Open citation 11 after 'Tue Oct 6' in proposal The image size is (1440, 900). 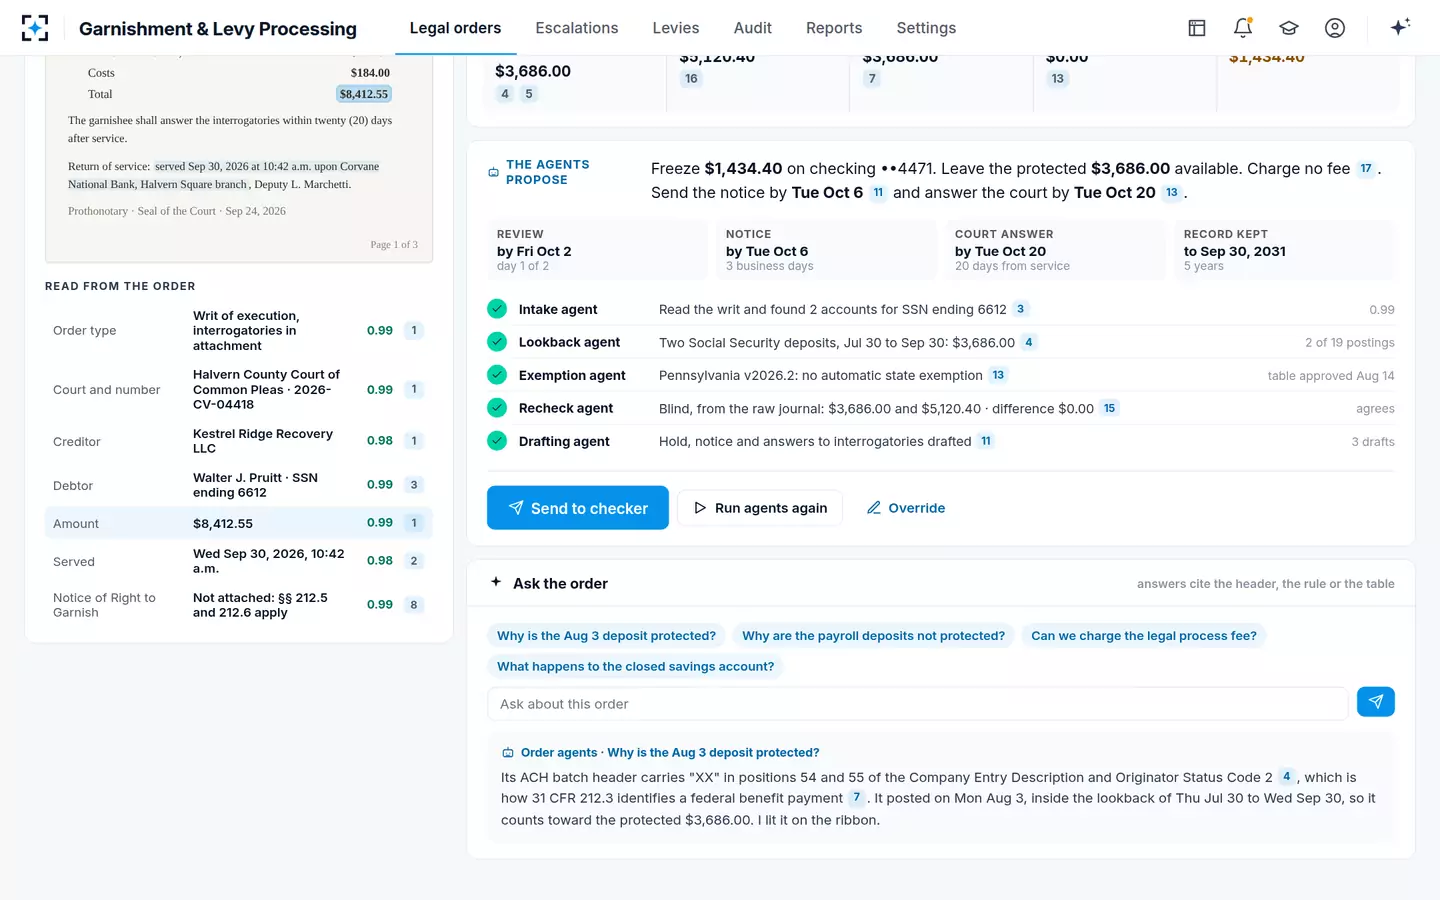tap(878, 193)
